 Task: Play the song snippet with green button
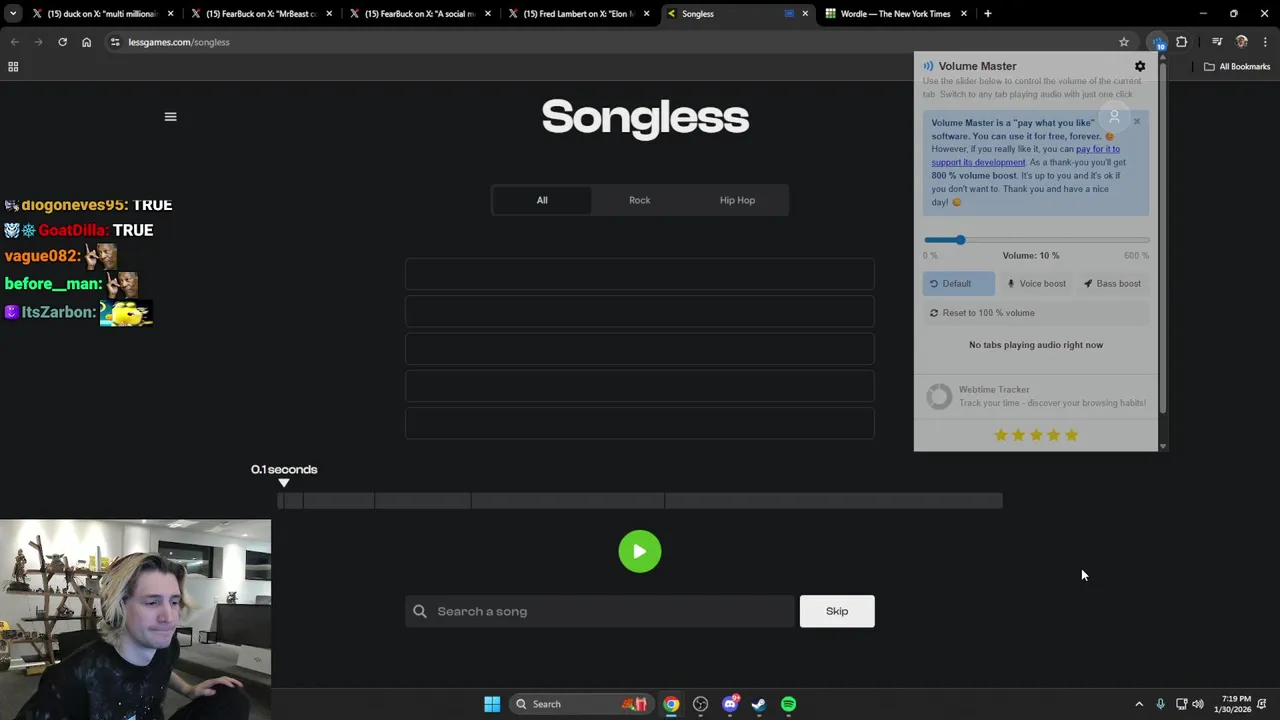point(640,551)
